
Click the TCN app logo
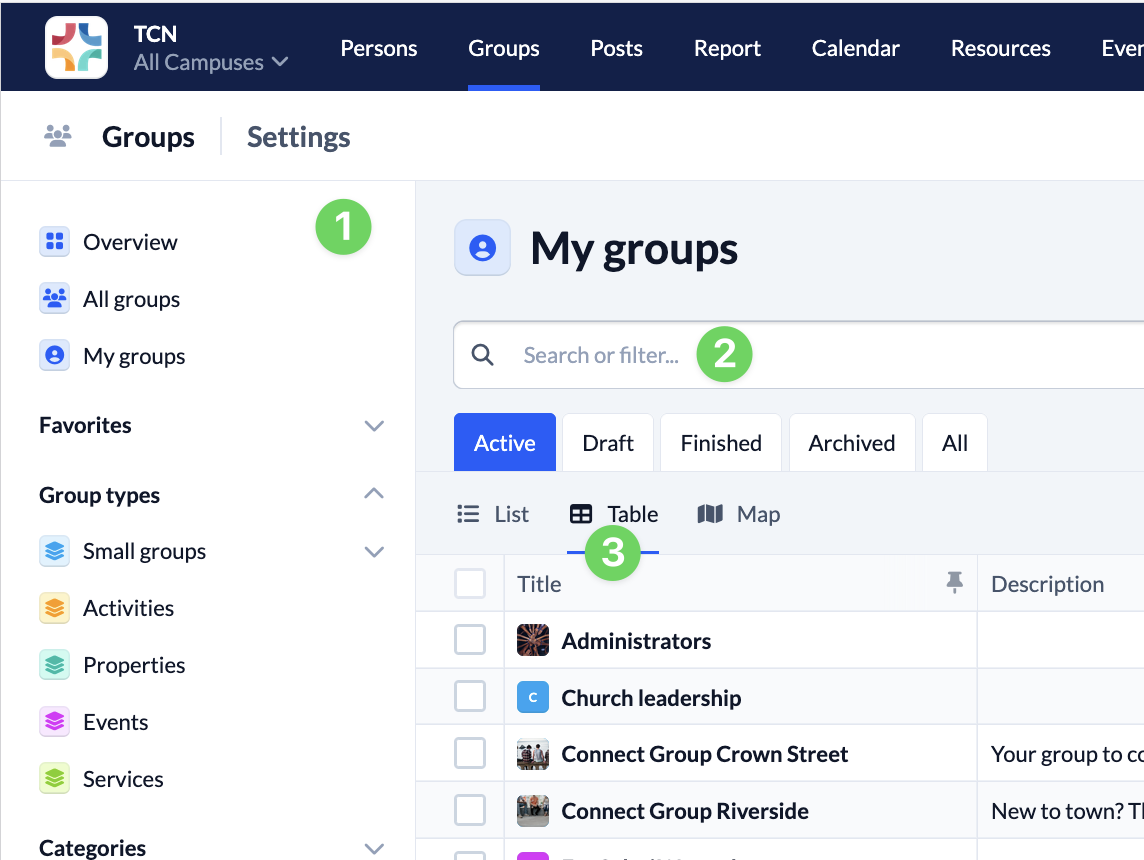(x=76, y=47)
